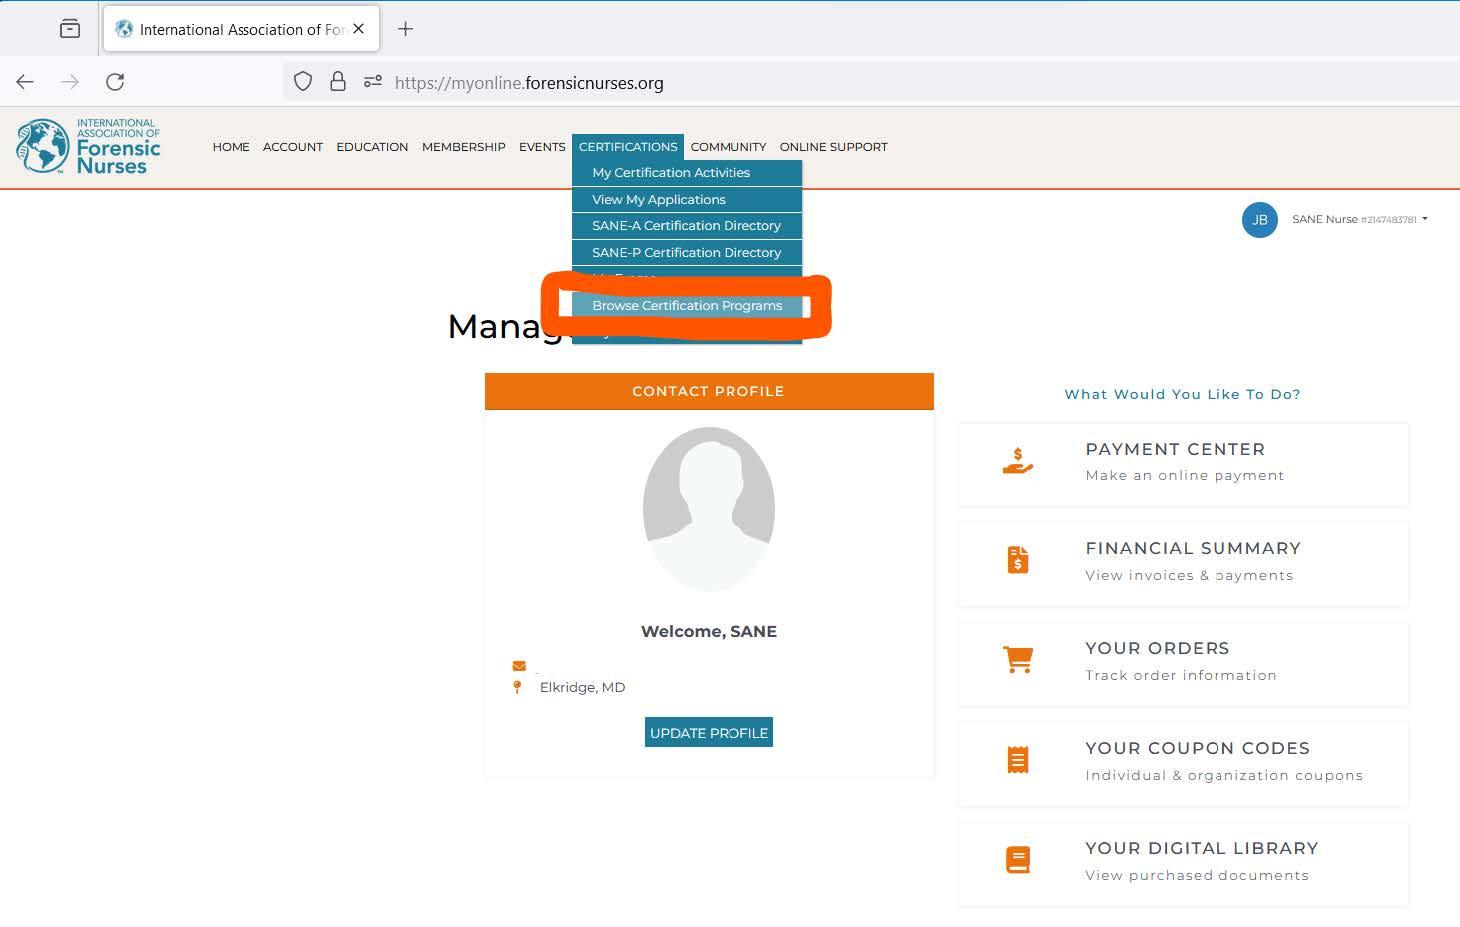Choose My Certification Activities from menu

click(671, 173)
